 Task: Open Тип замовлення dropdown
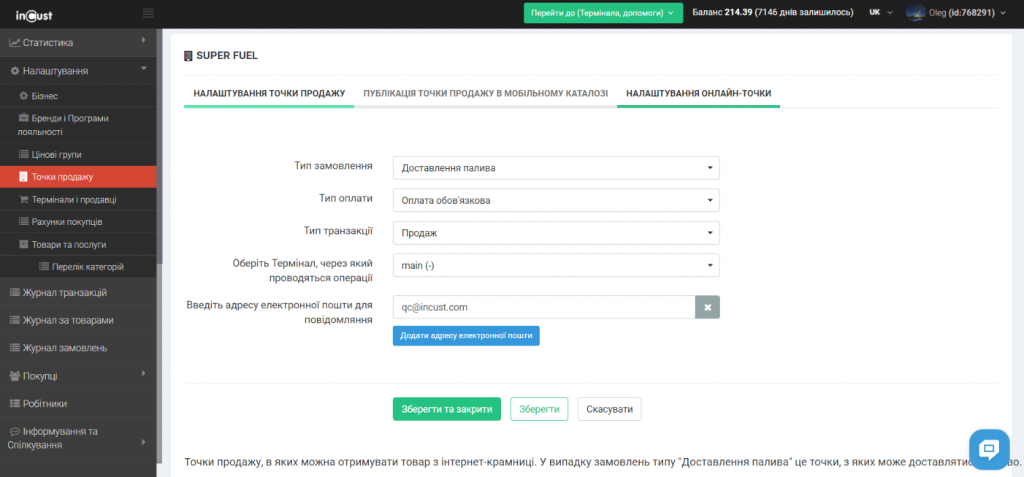coord(555,168)
